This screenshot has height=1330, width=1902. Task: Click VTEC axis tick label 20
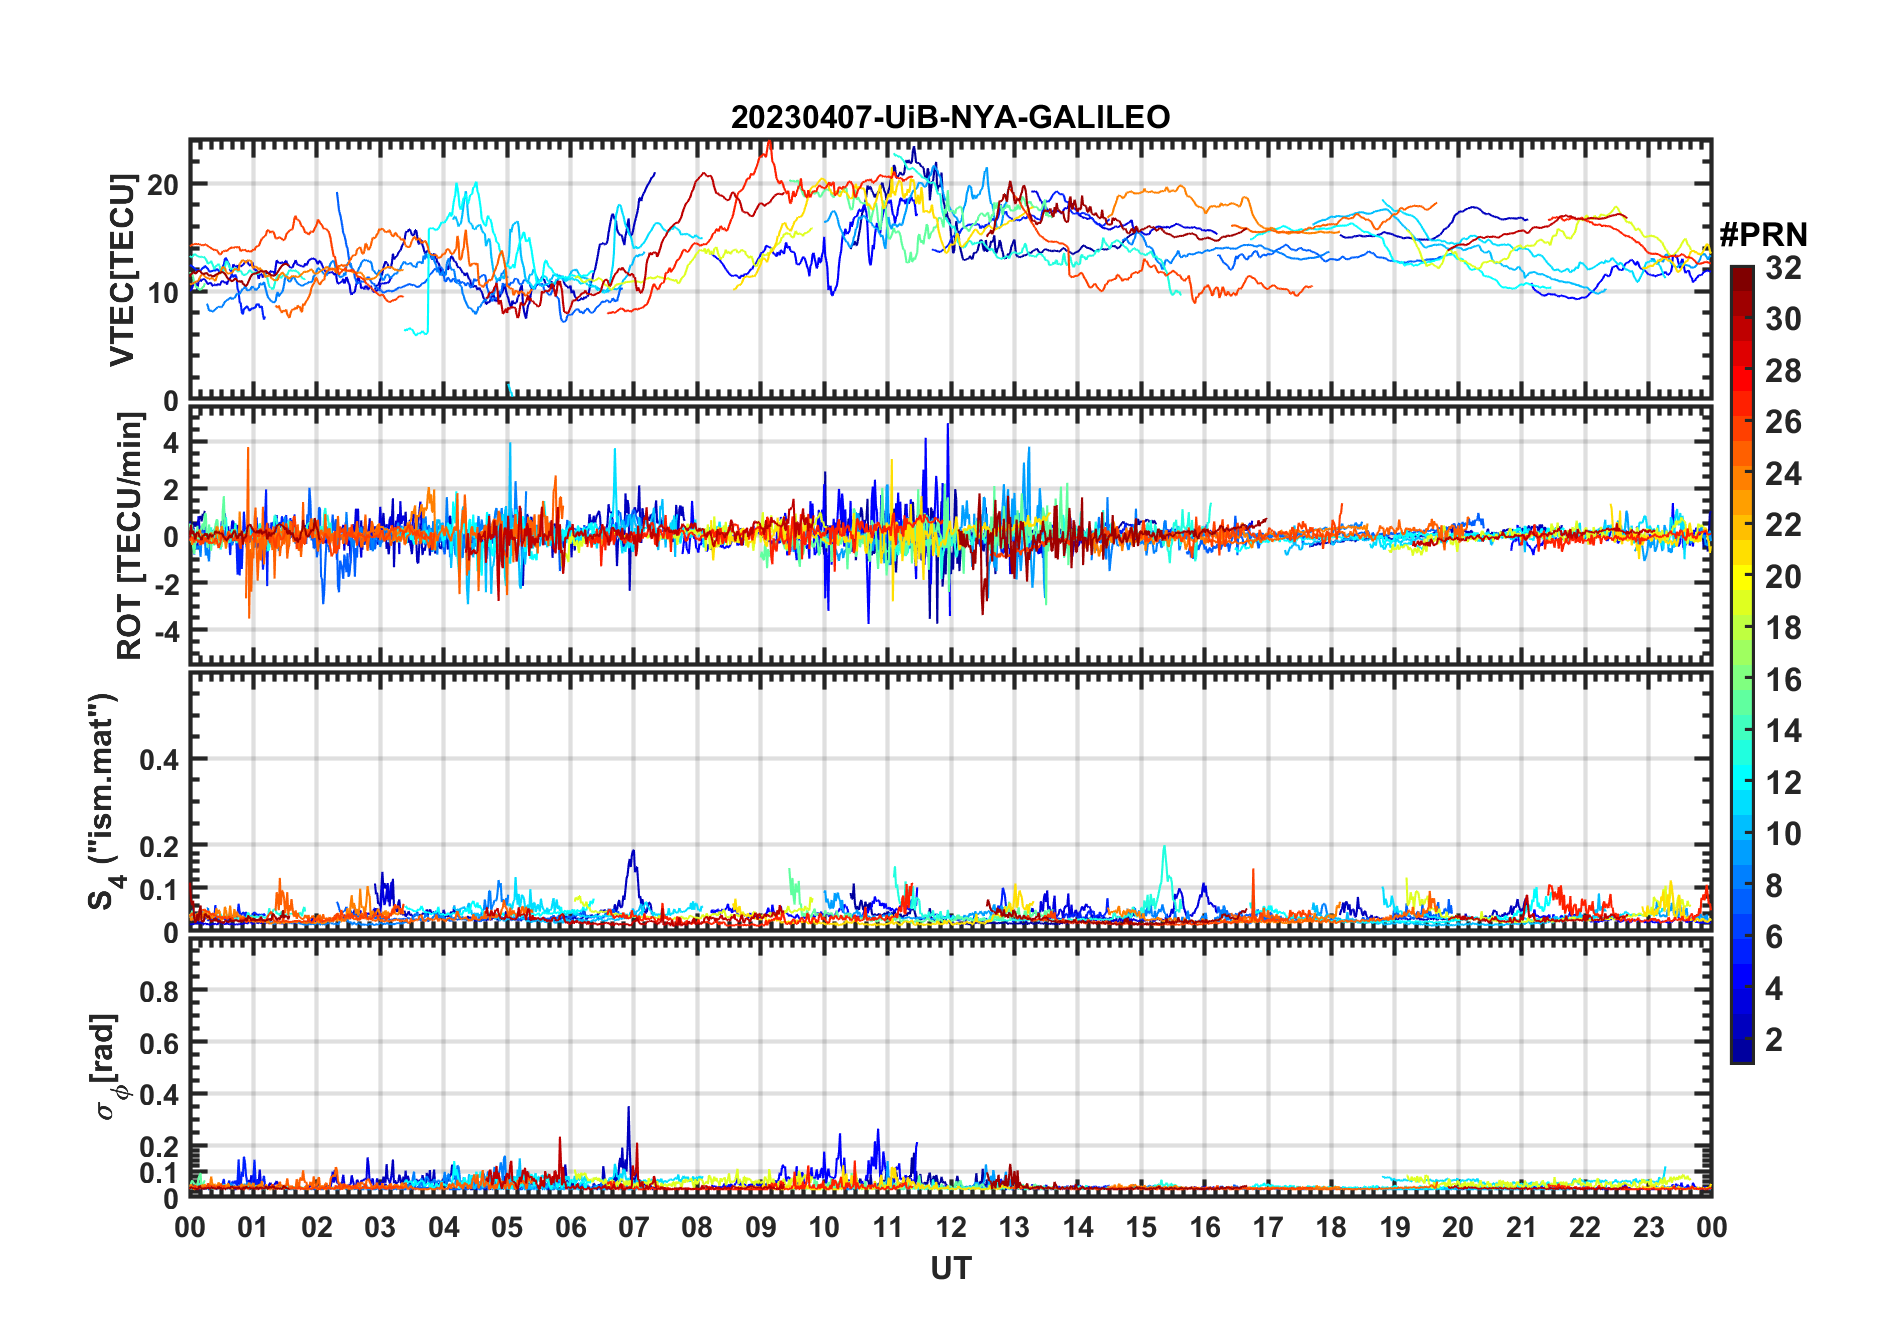coord(163,185)
